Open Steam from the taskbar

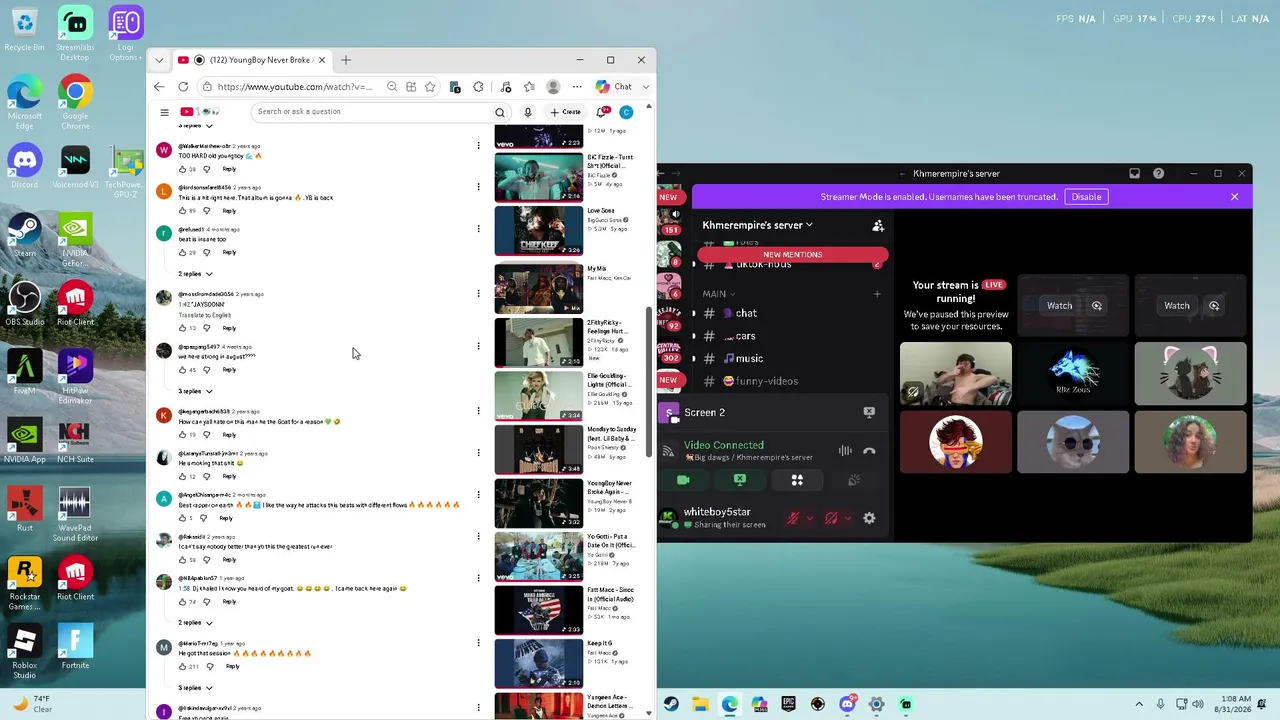tap(671, 704)
